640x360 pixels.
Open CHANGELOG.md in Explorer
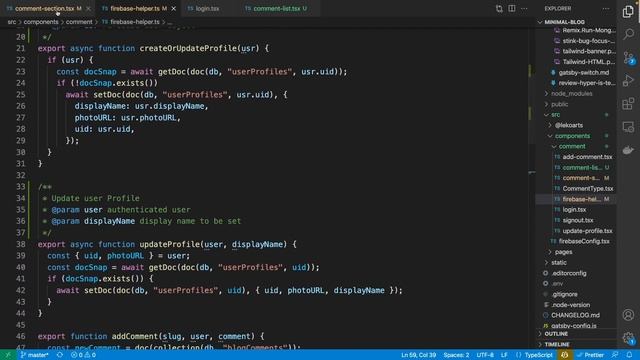(x=575, y=315)
